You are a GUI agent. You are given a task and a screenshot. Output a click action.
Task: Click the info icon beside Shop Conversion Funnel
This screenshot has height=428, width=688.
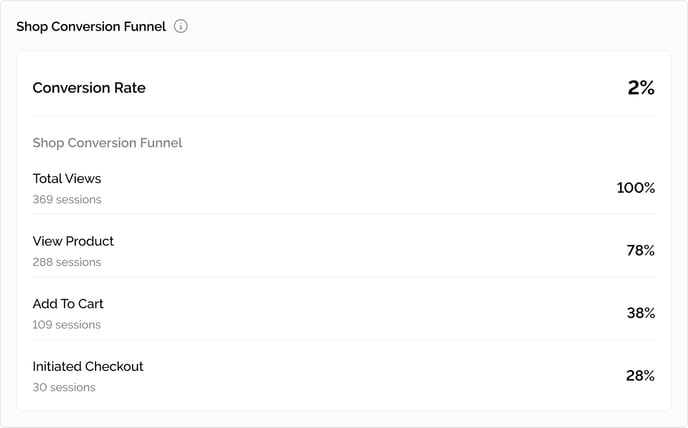point(180,26)
